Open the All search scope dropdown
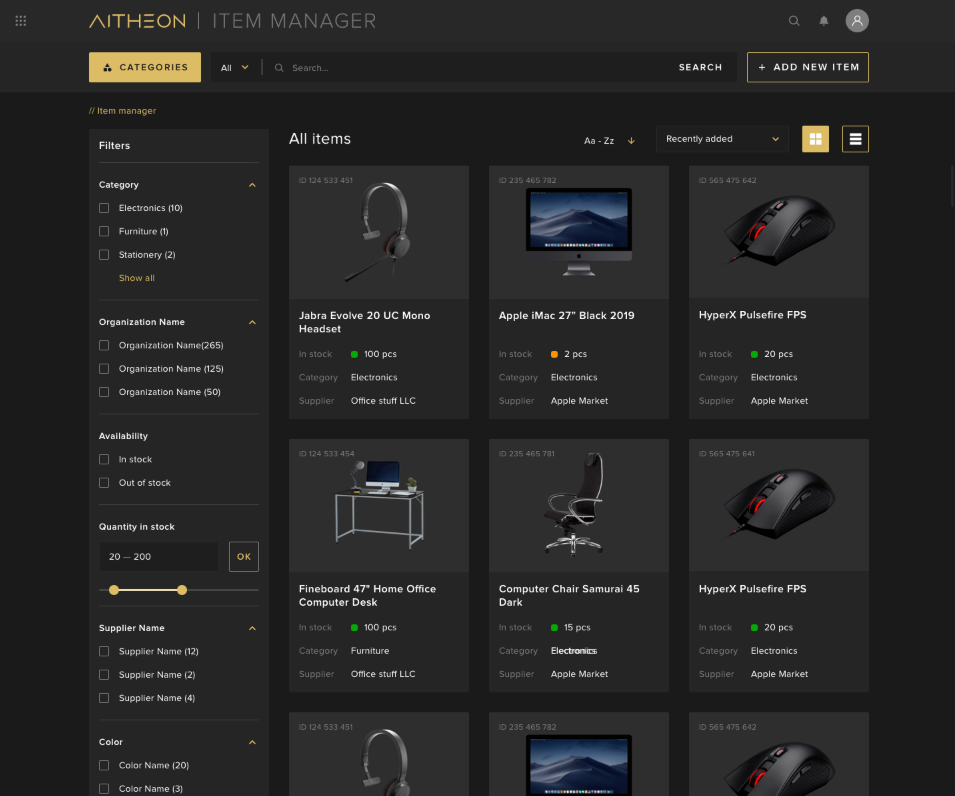955x796 pixels. 234,68
